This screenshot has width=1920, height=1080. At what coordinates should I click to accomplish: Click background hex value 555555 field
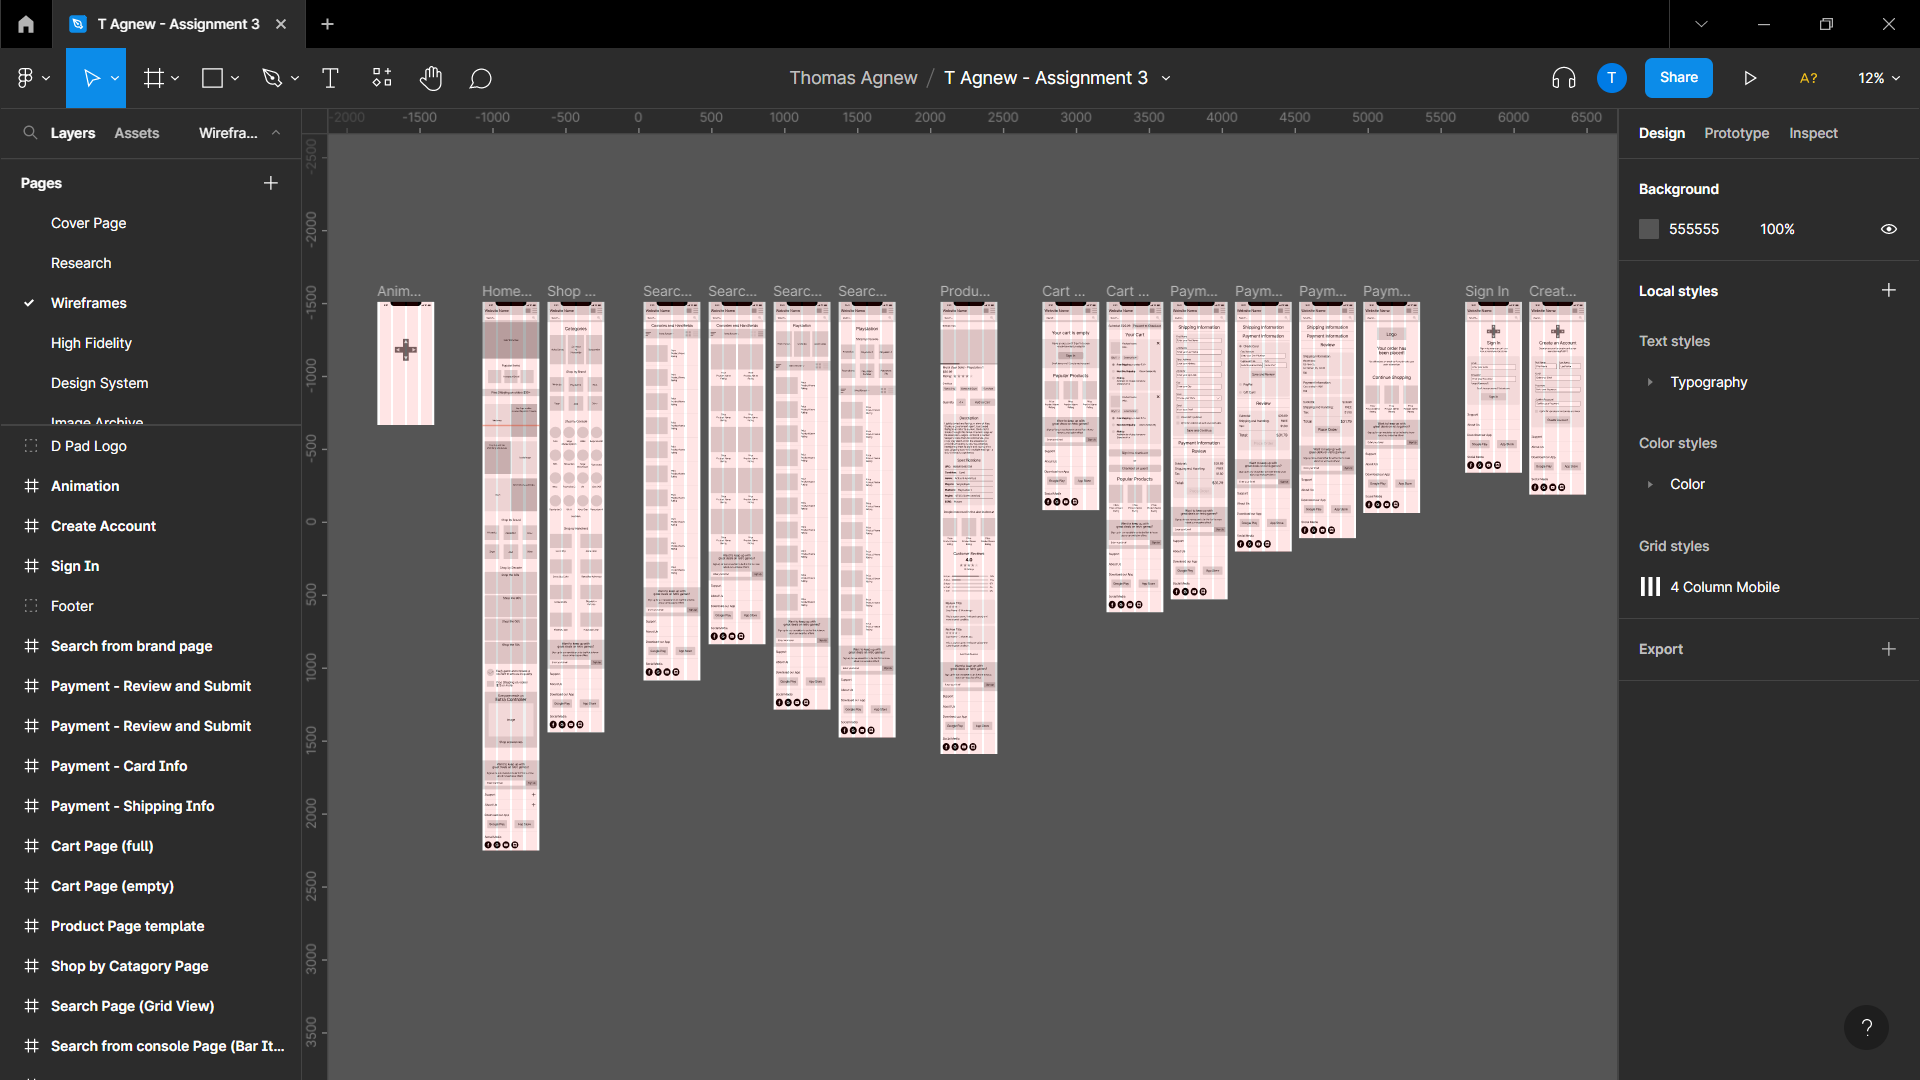pos(1694,229)
